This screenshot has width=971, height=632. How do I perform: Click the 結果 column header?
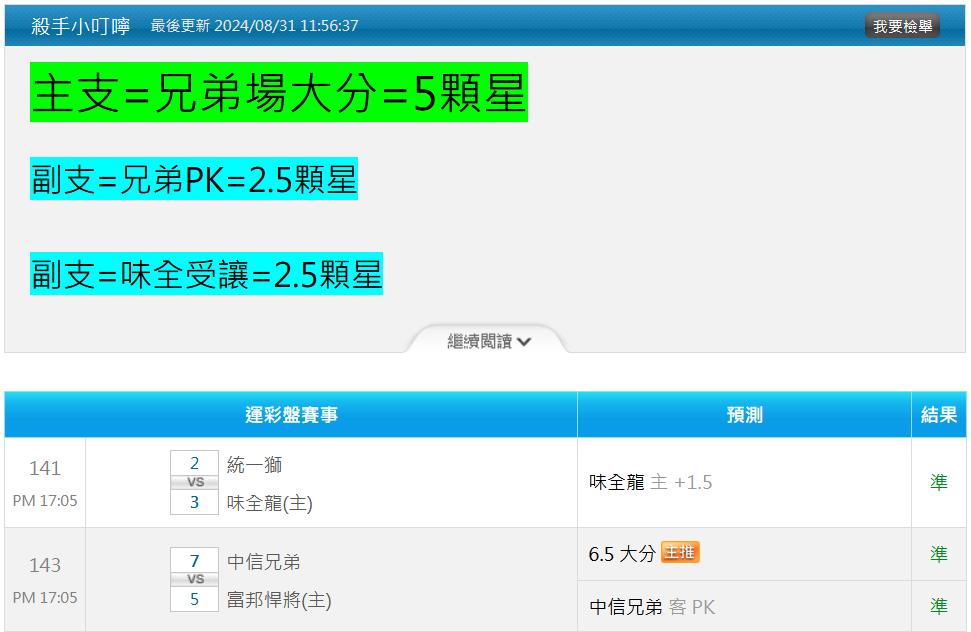click(x=939, y=415)
